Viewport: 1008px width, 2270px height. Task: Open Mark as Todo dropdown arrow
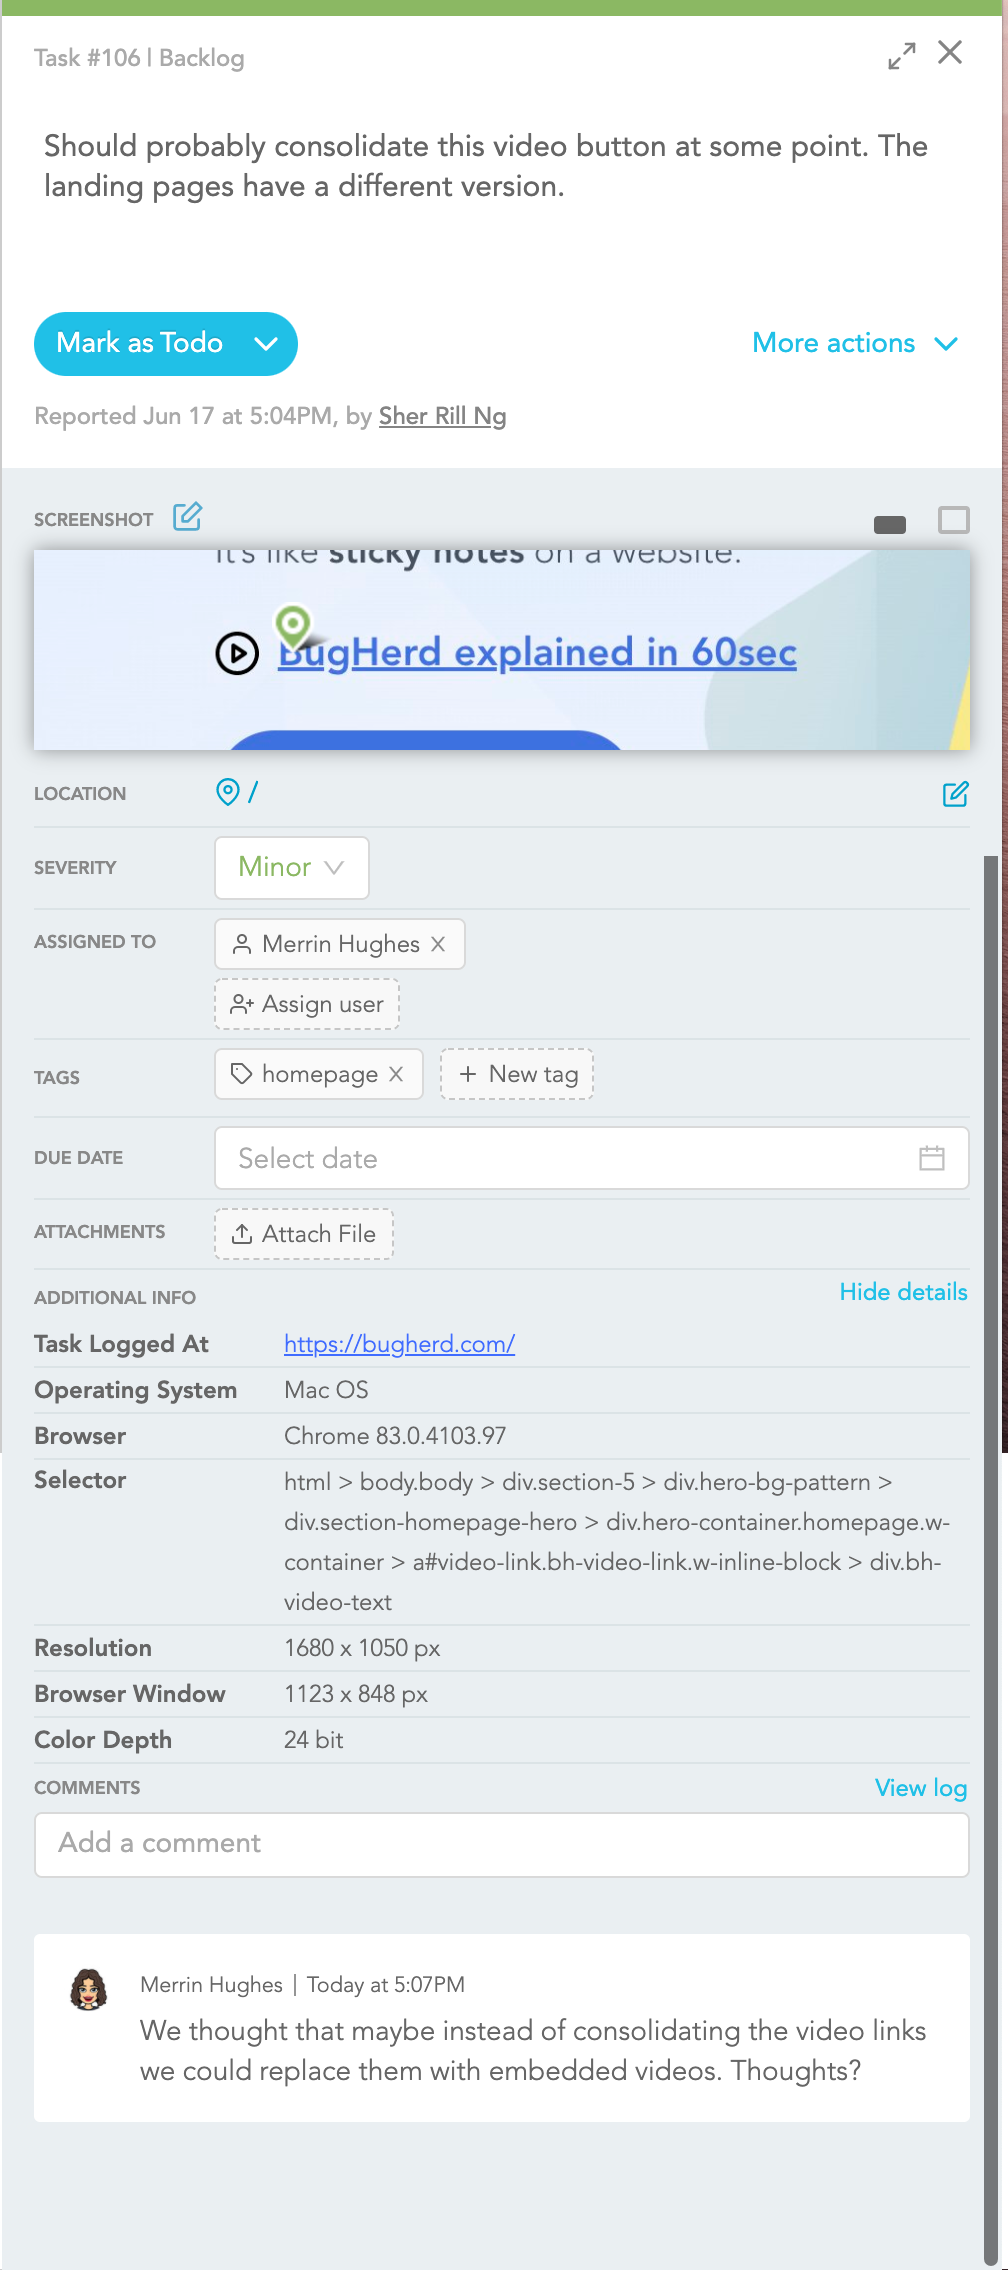pos(266,344)
